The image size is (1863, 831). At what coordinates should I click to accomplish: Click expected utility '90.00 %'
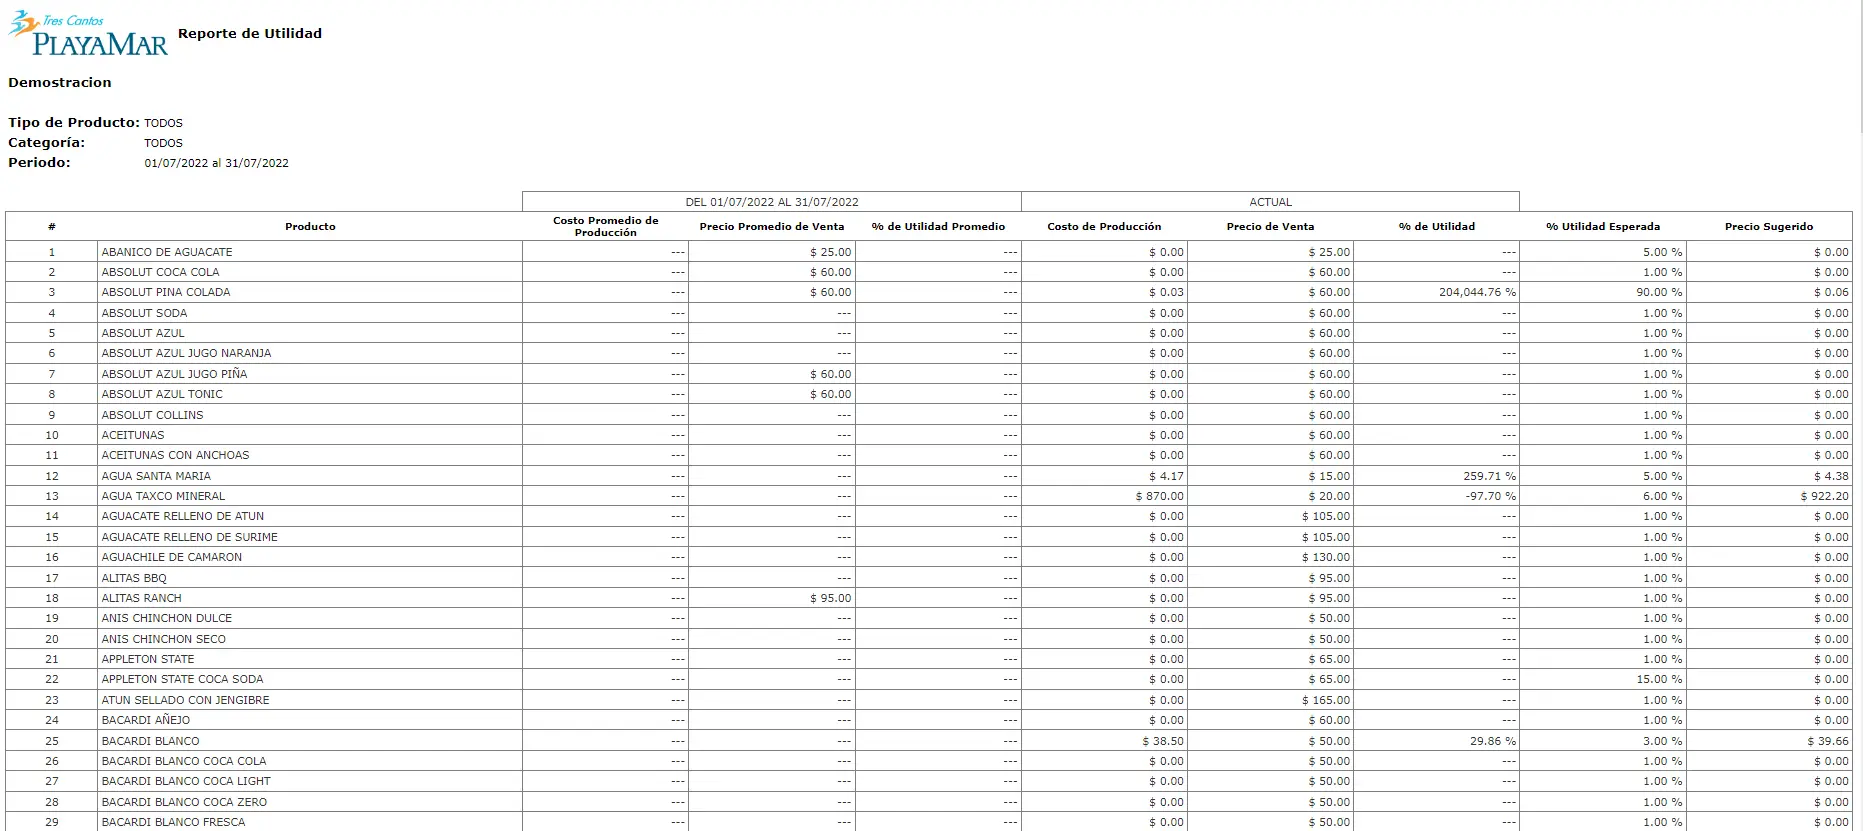(x=1659, y=292)
